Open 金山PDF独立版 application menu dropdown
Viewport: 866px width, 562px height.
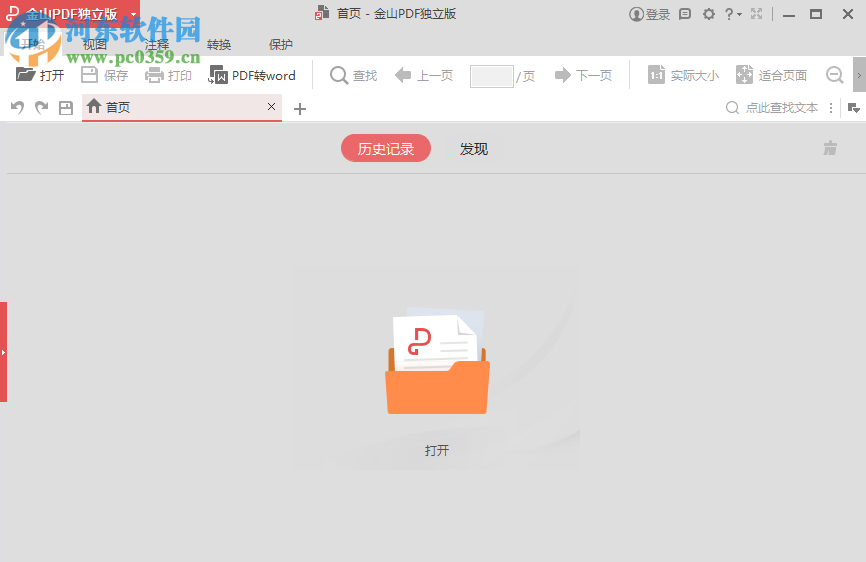pos(134,14)
